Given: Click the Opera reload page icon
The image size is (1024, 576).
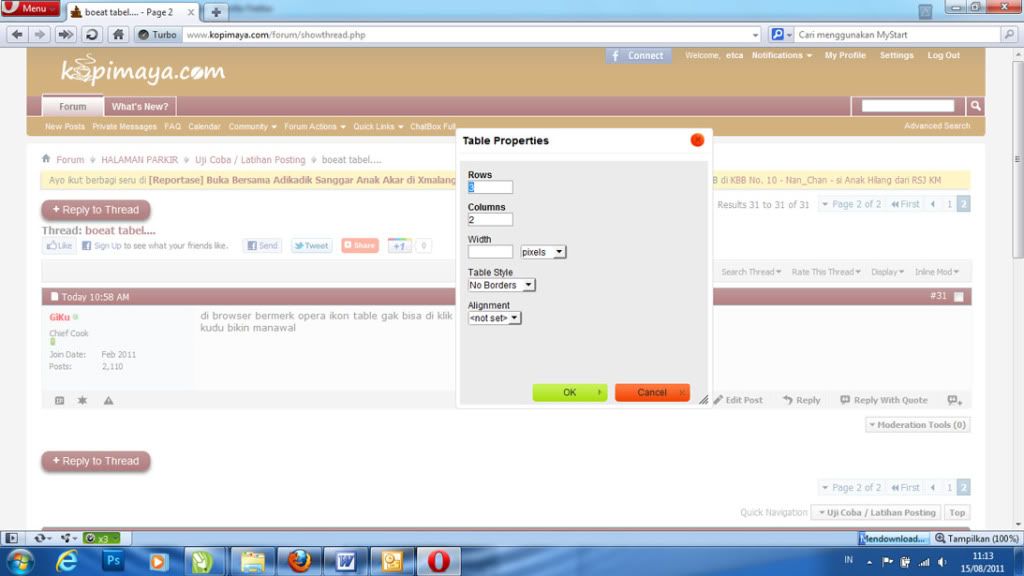Looking at the screenshot, I should [x=91, y=34].
